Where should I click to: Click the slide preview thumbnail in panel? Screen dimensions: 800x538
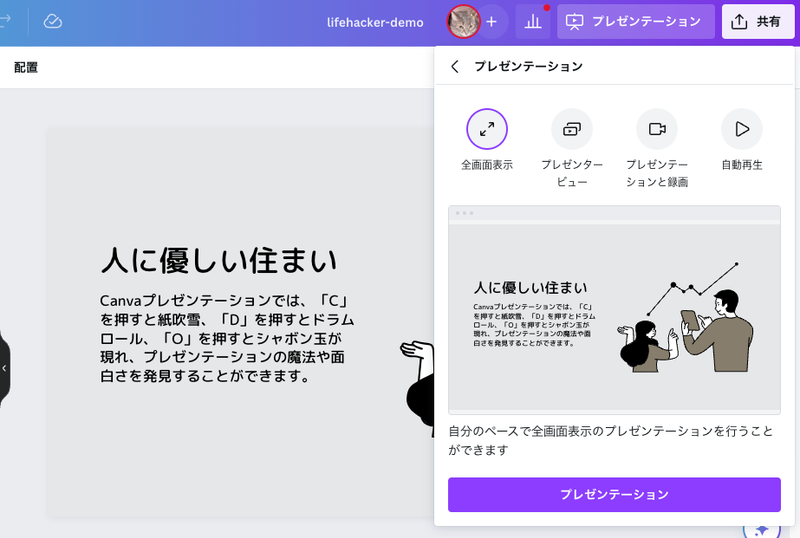click(x=614, y=310)
